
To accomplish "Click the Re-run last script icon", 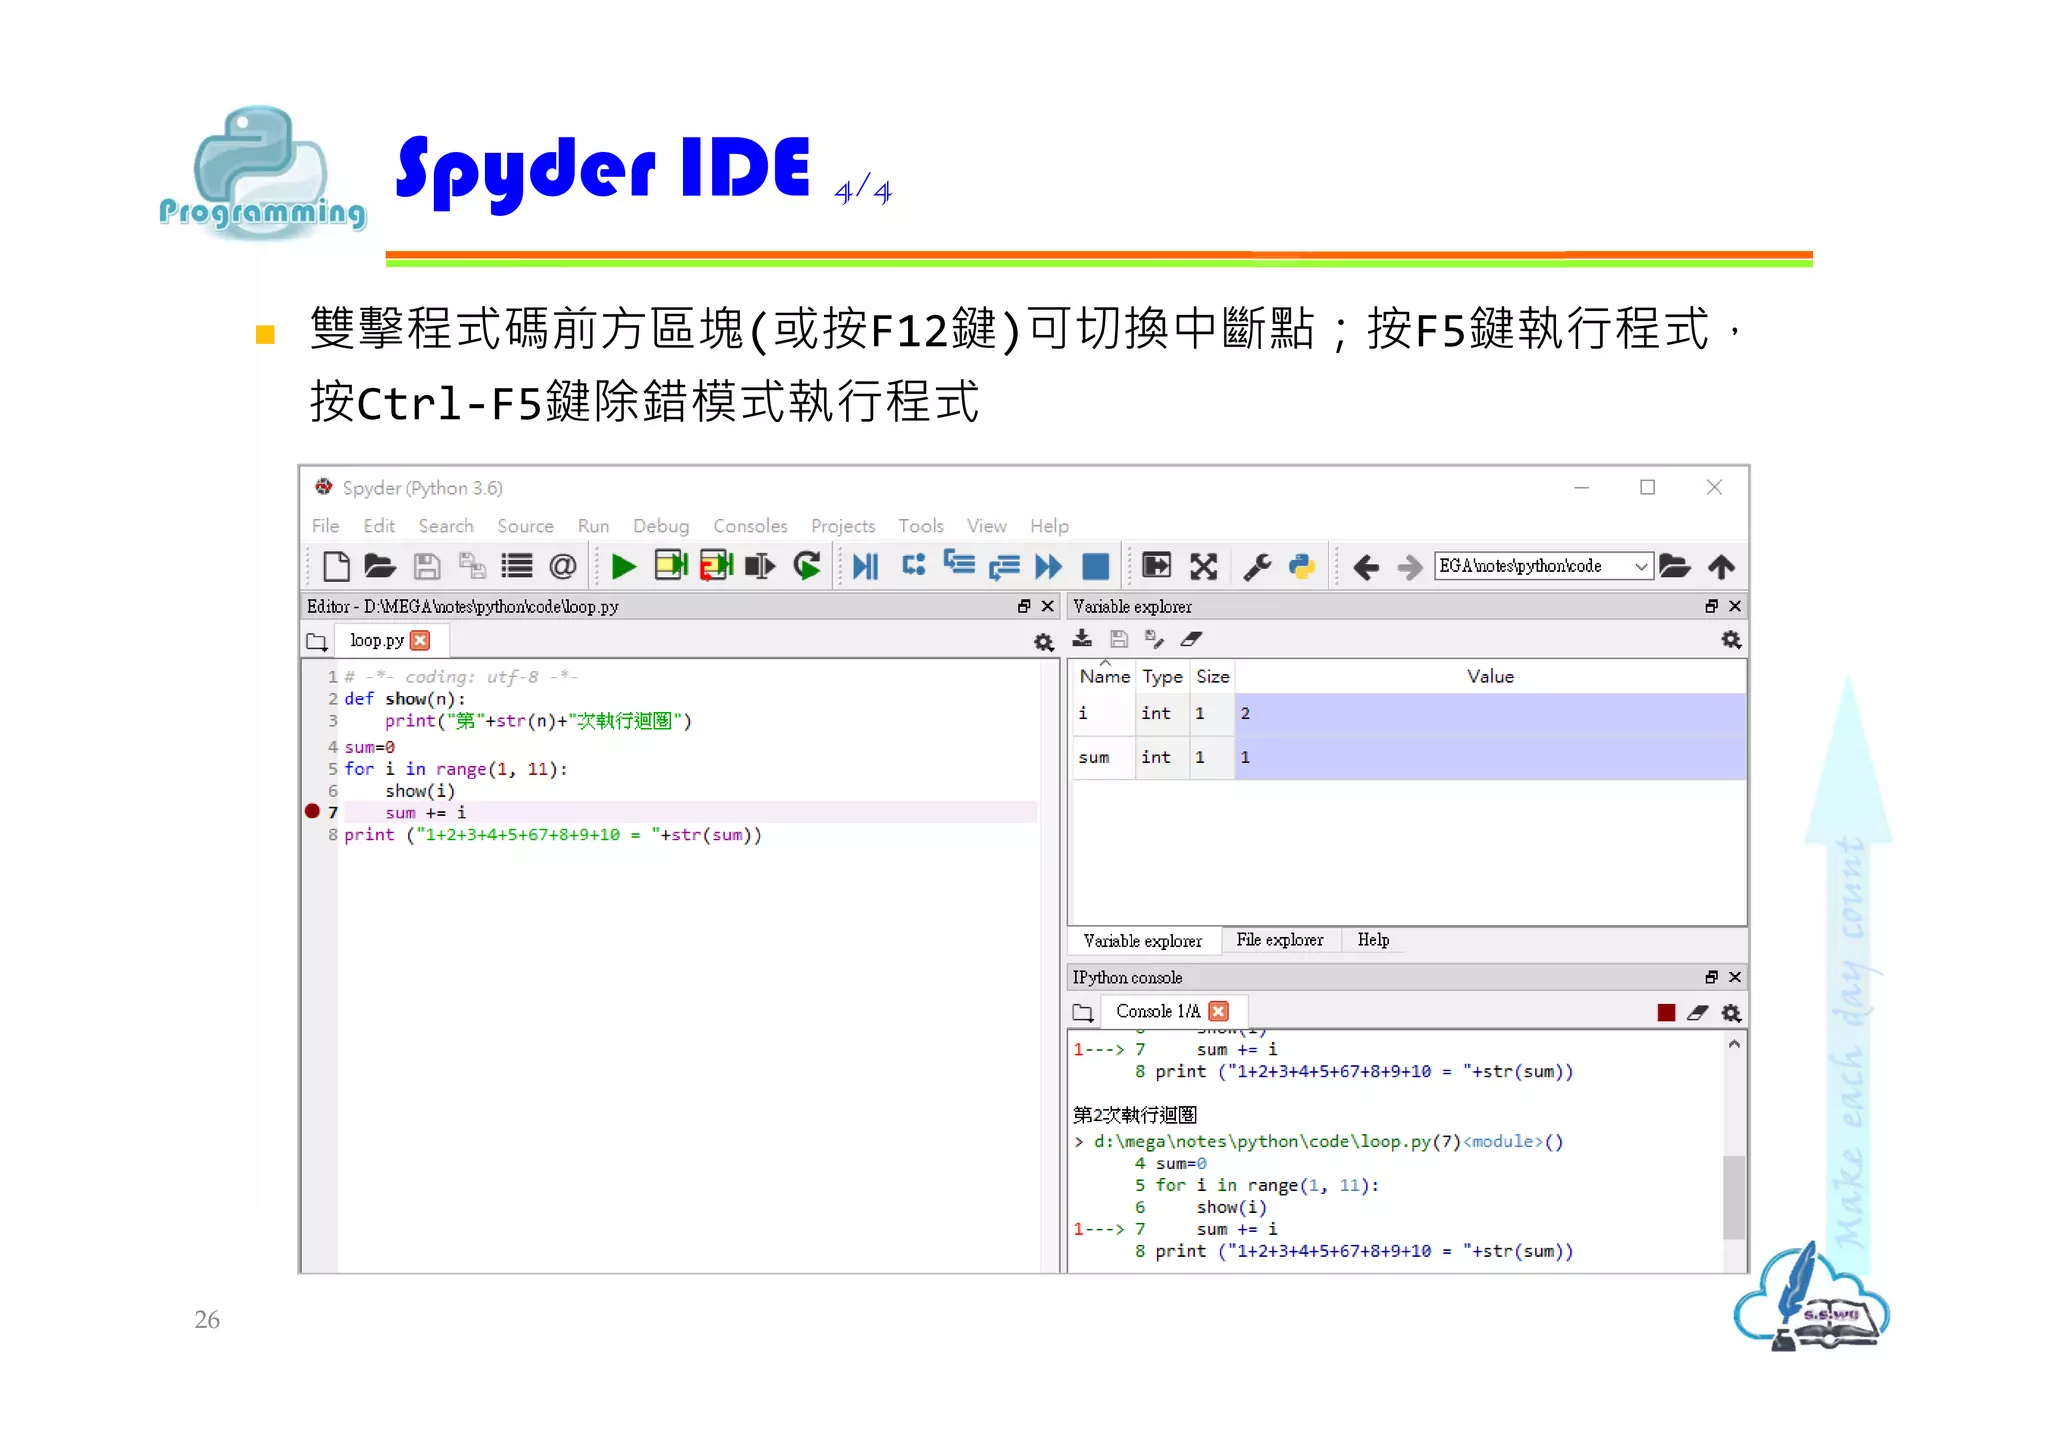I will tap(806, 567).
